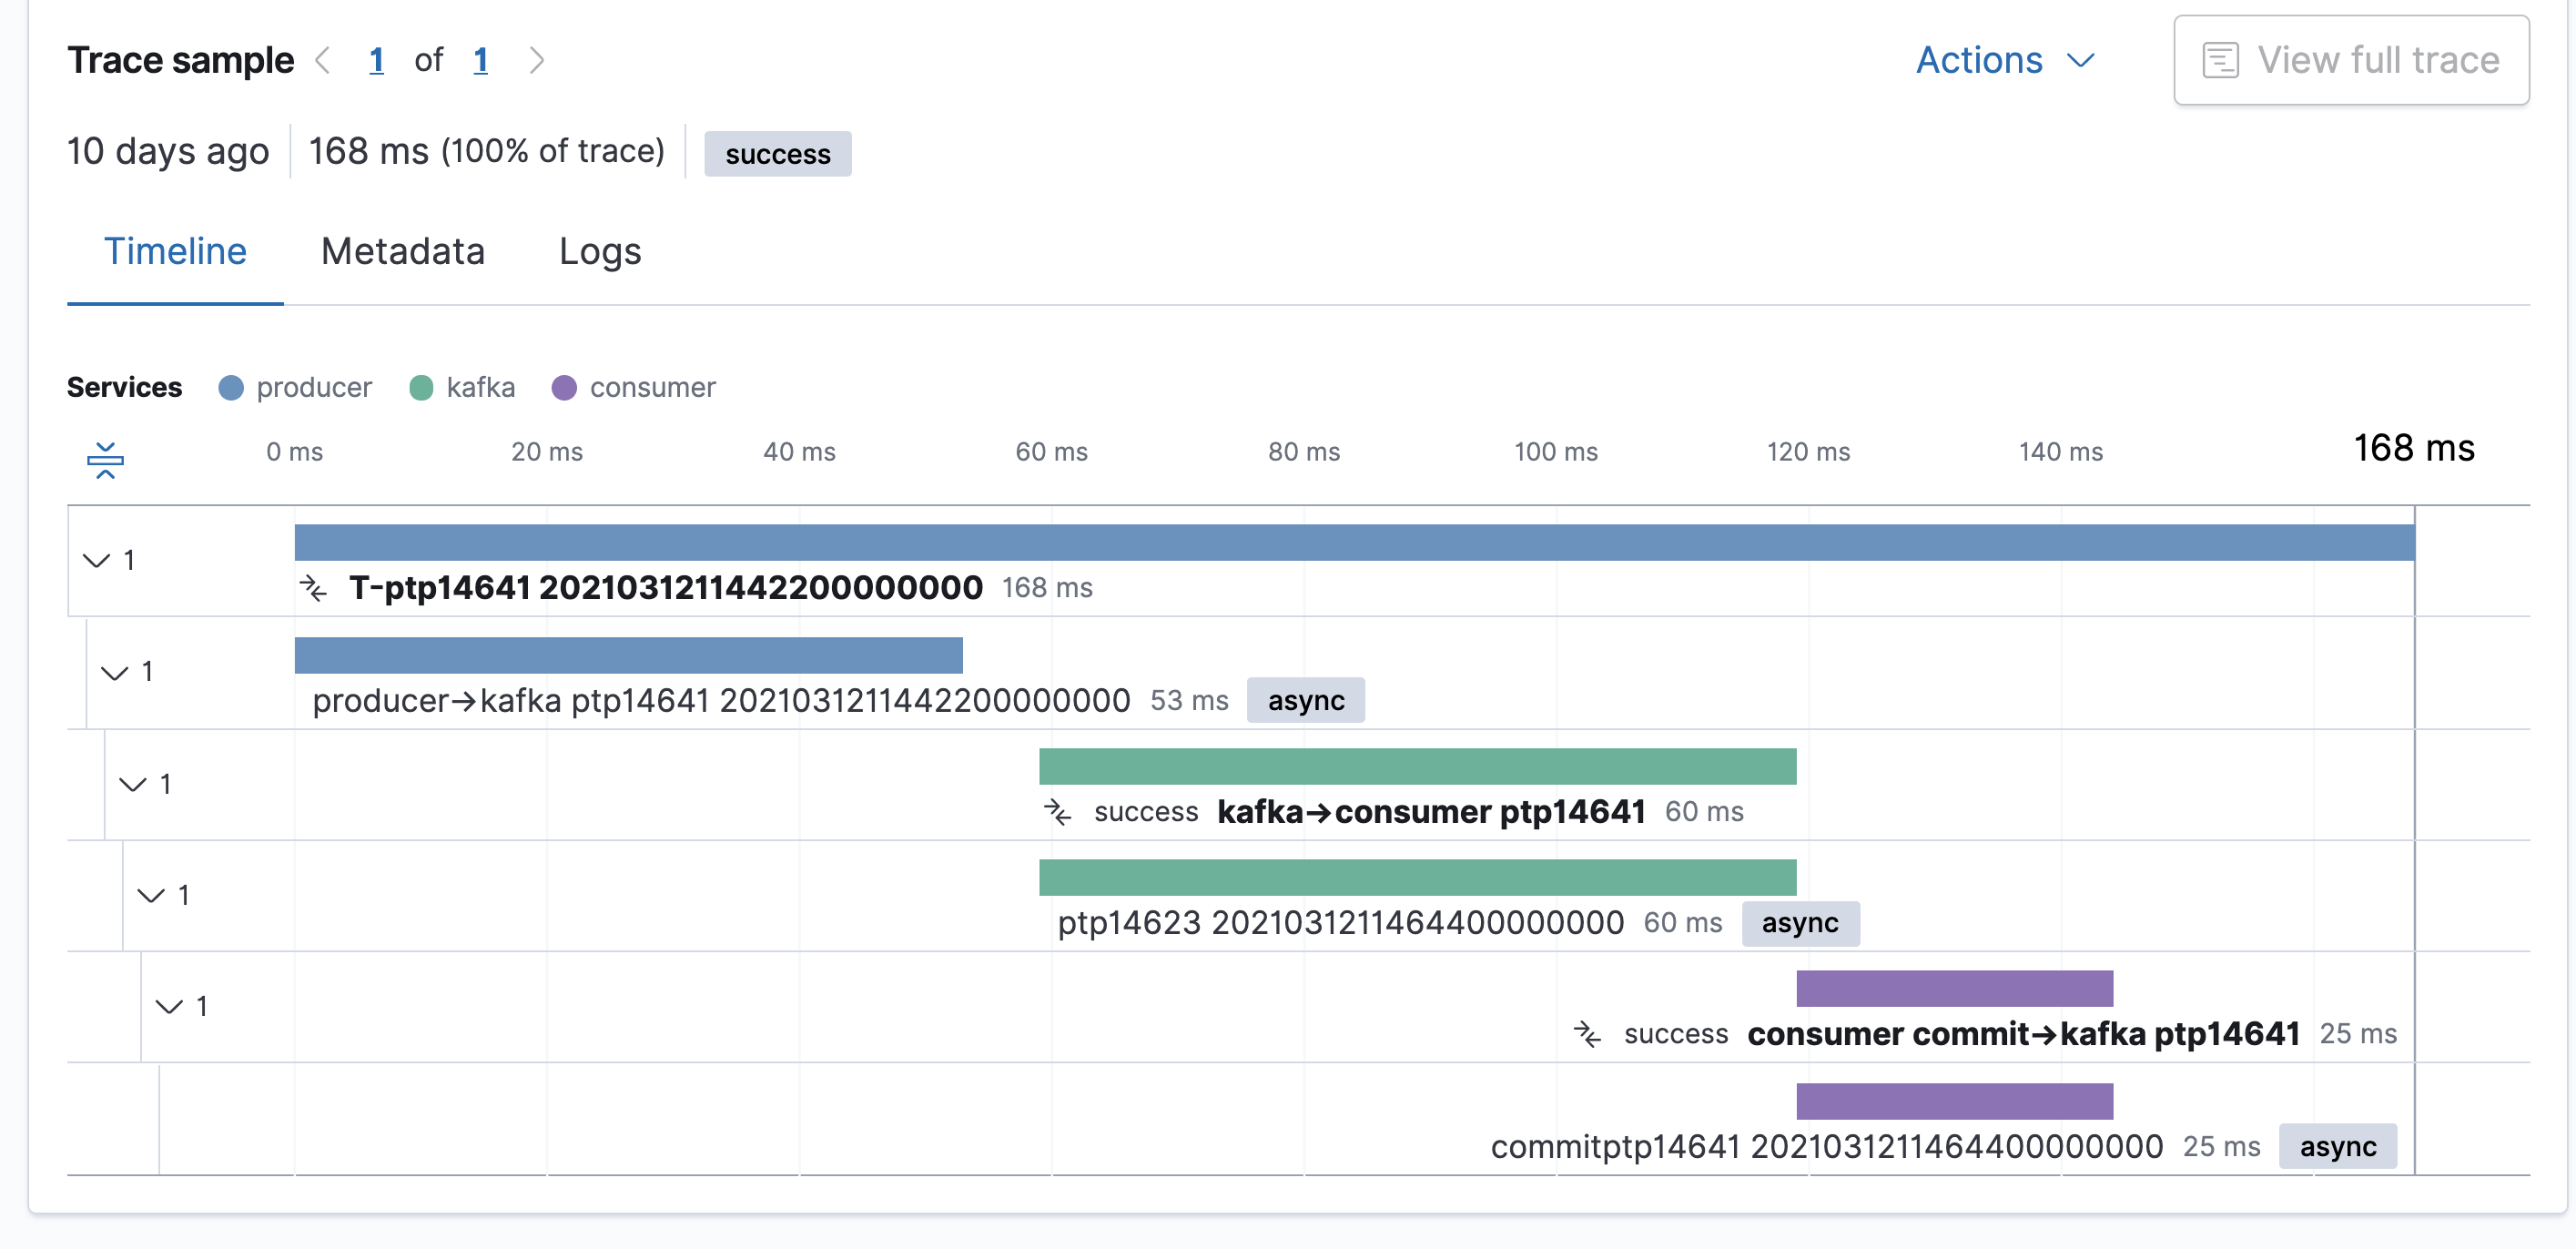Switch to the Metadata tab
Screen dimensions: 2576x1249
402,252
